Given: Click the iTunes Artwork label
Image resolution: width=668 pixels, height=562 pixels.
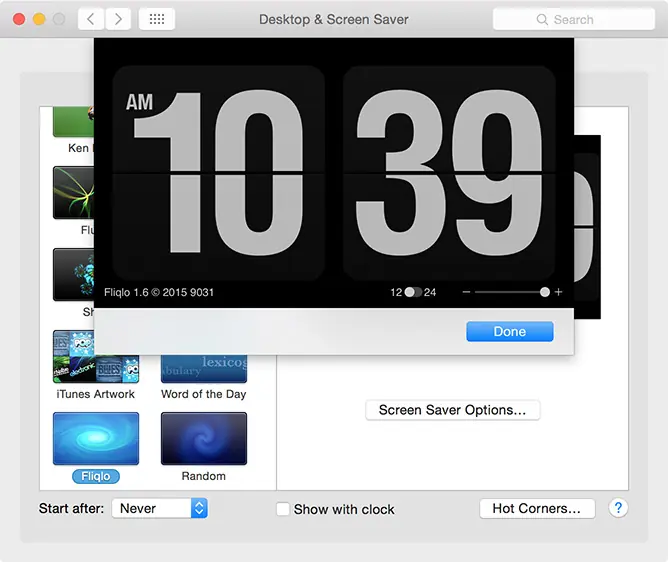Looking at the screenshot, I should click(x=95, y=394).
